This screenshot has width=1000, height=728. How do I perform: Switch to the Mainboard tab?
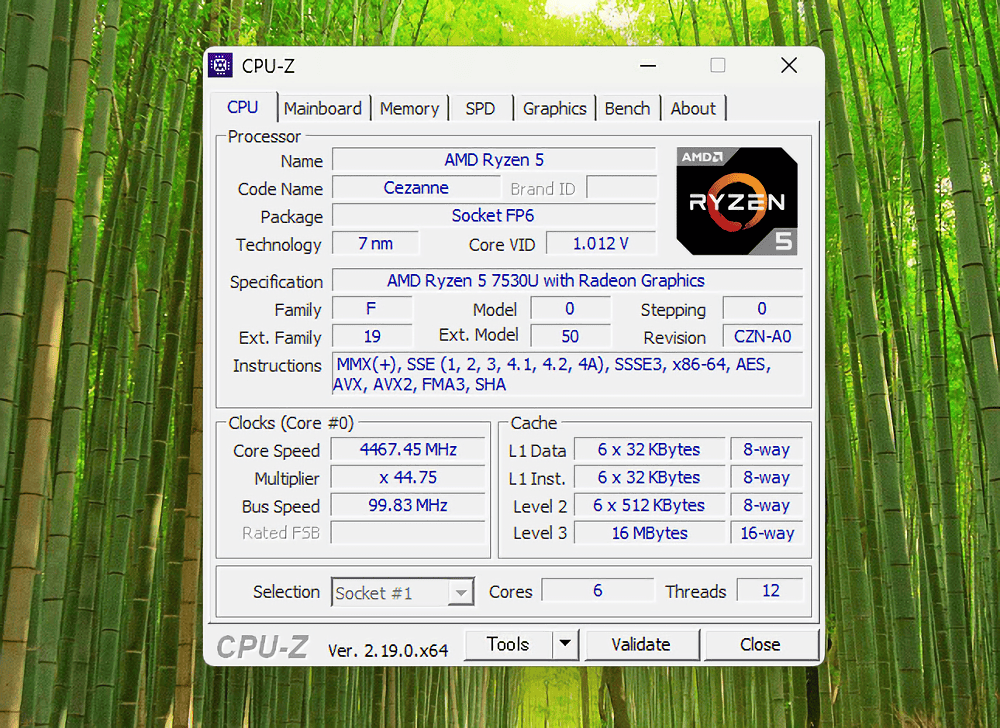tap(322, 108)
